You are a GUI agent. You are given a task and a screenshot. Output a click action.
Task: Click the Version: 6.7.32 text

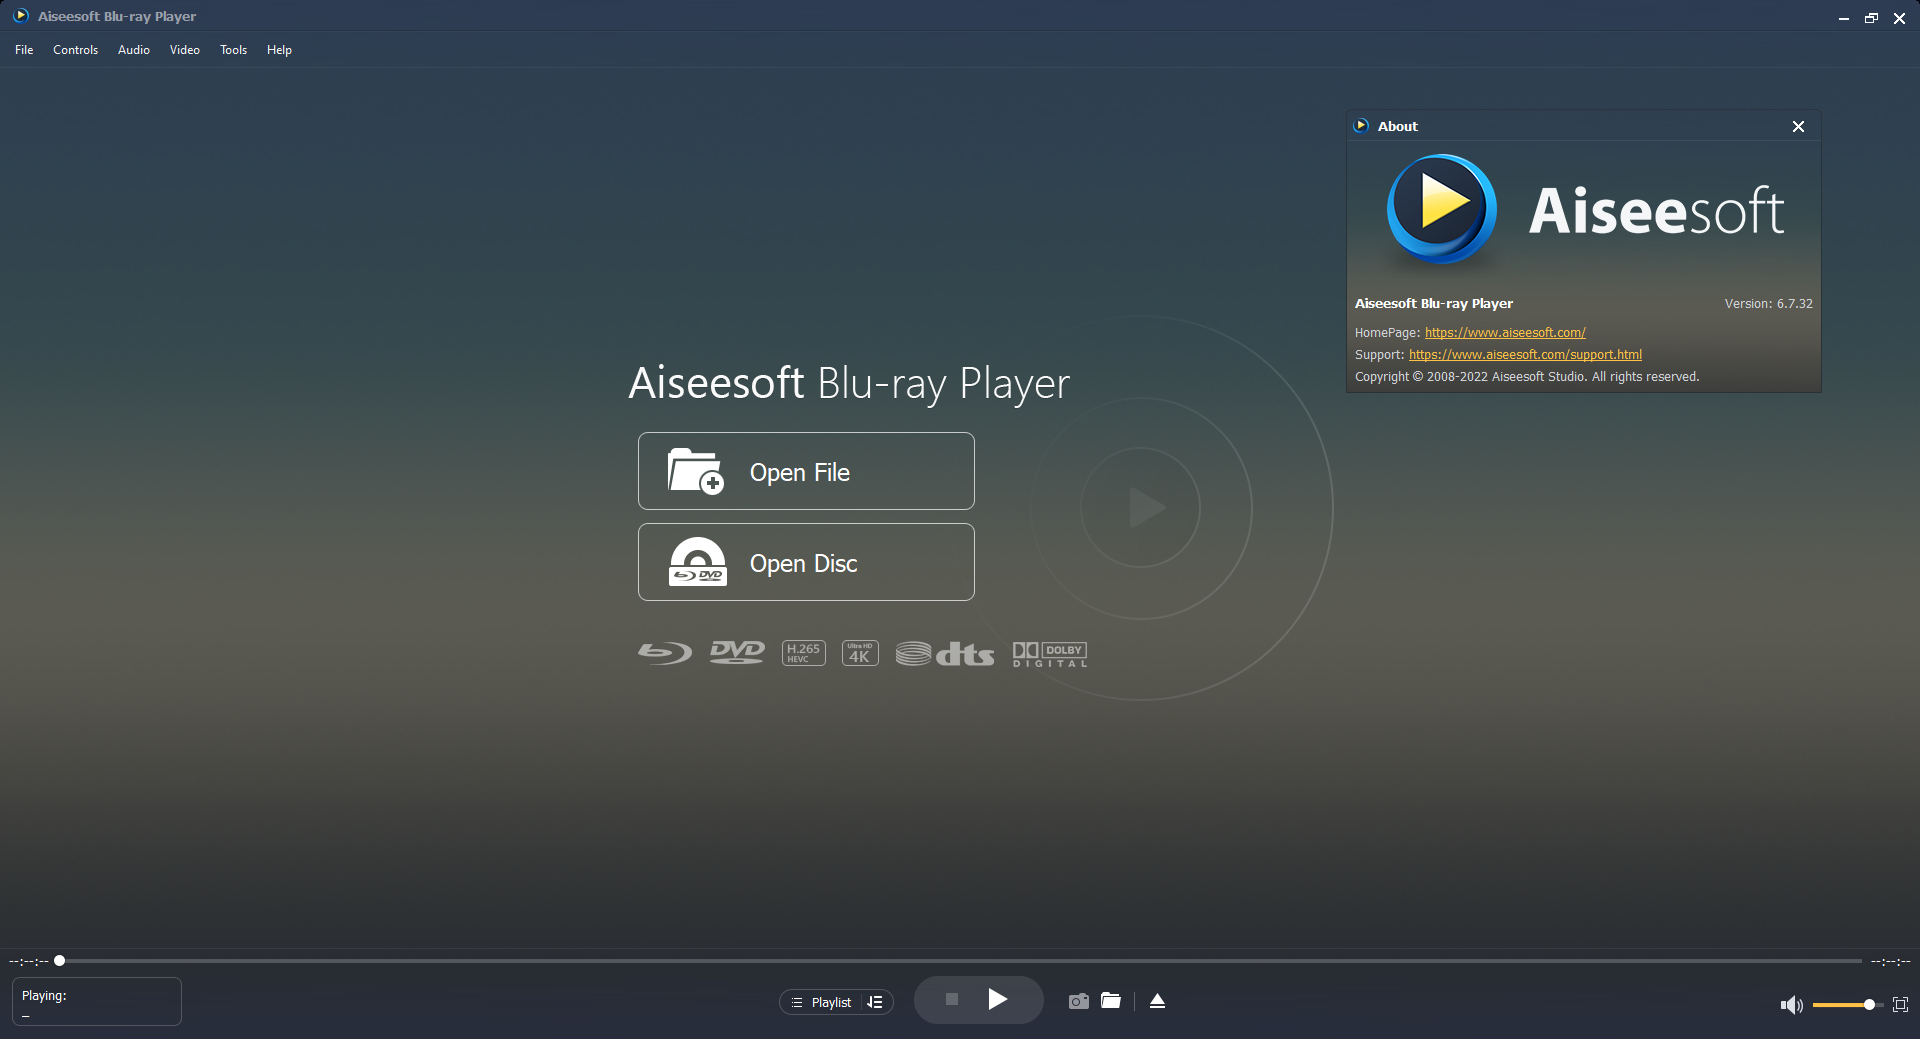pos(1768,304)
